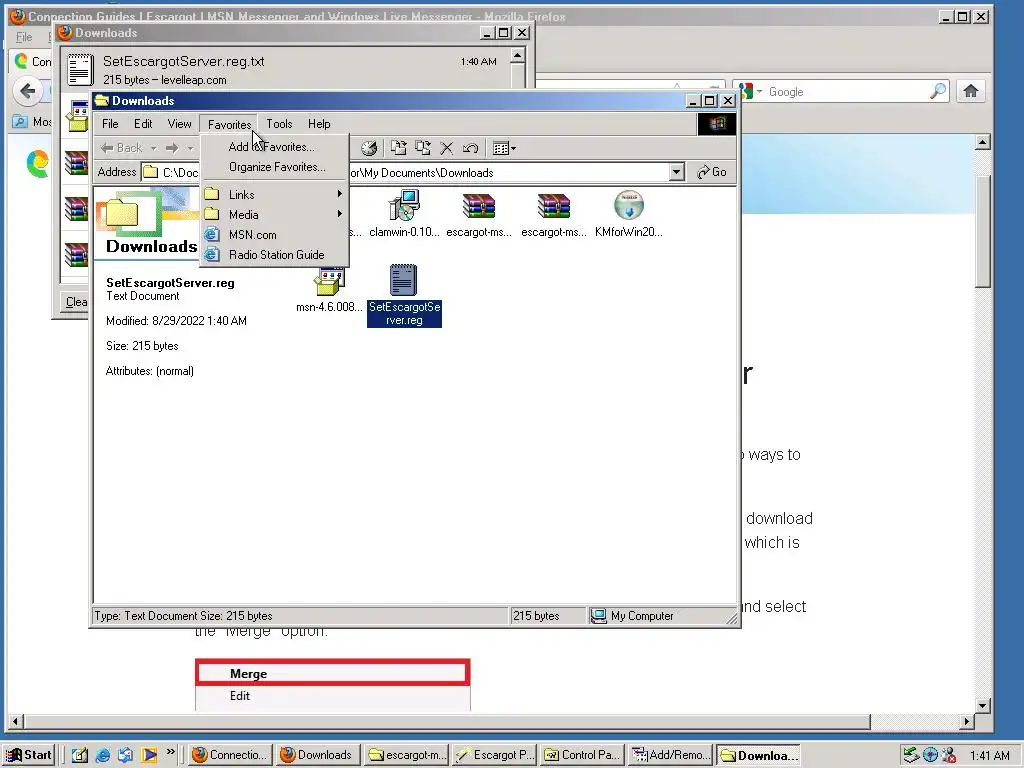Click Show Desktop quick launch icon
Viewport: 1024px width, 768px height.
coord(80,755)
